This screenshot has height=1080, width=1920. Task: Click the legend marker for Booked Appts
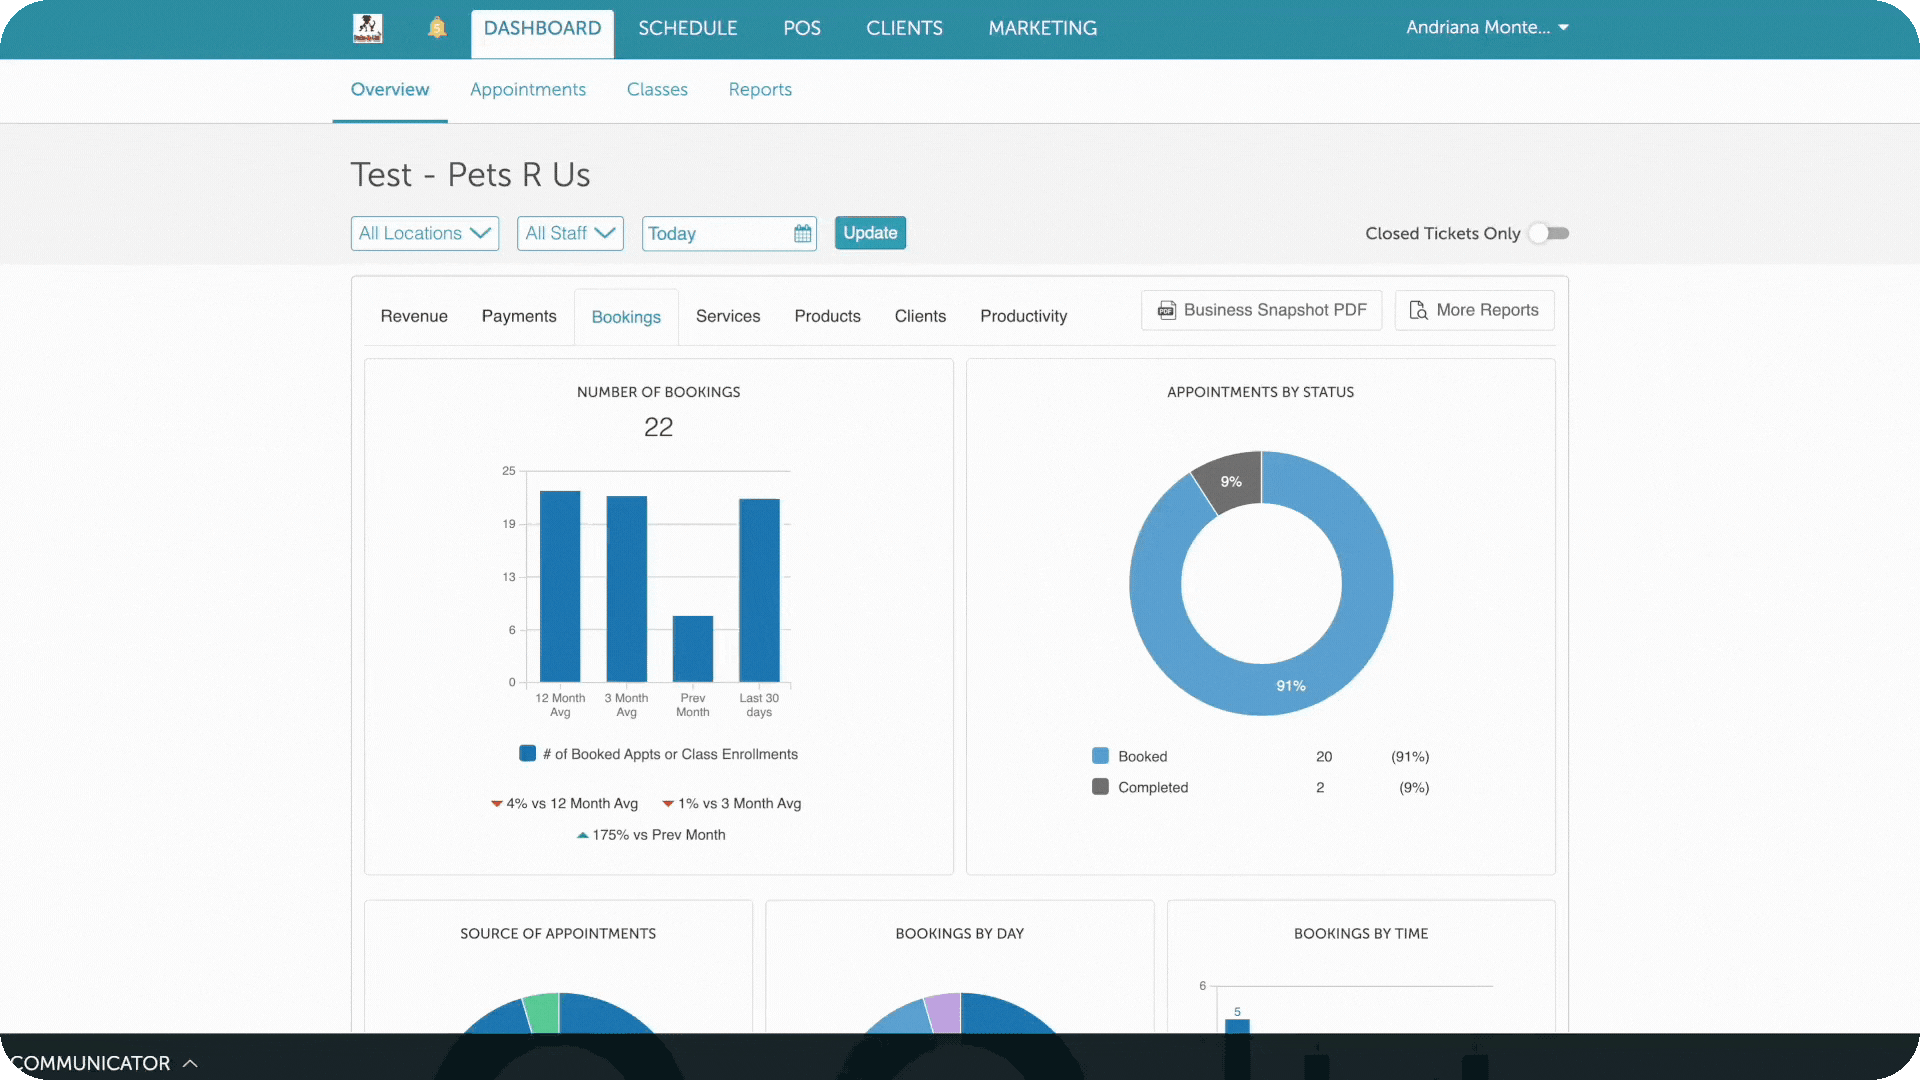(x=527, y=753)
